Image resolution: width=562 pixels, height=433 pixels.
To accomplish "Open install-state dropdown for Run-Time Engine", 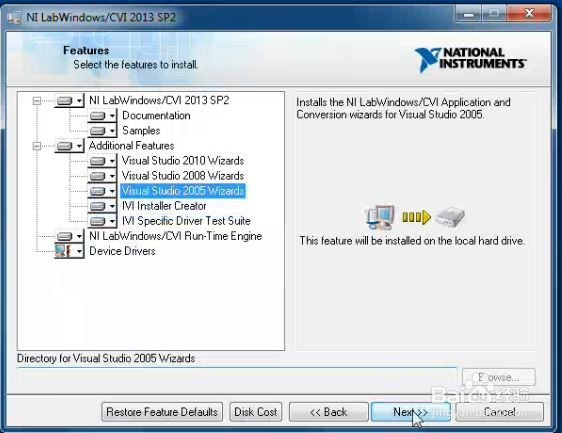I will click(x=70, y=236).
